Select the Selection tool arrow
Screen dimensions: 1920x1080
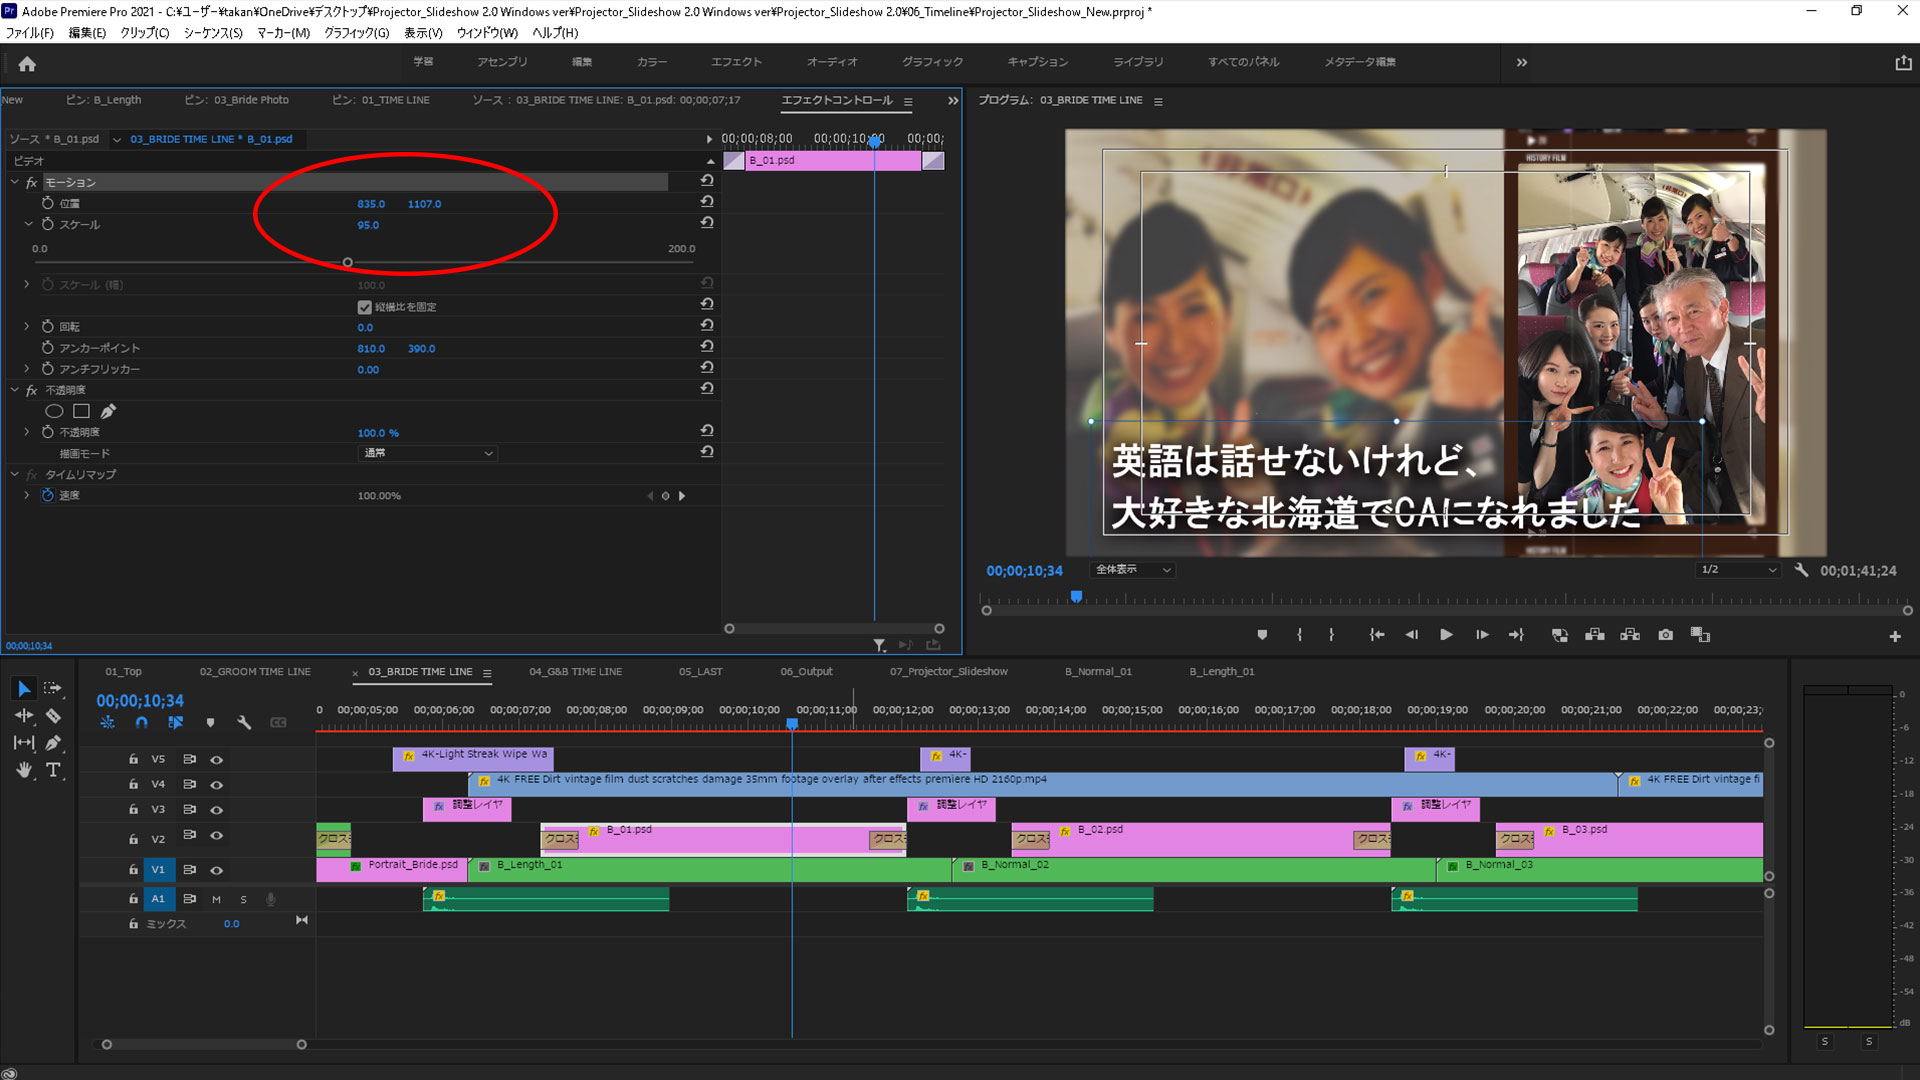24,688
